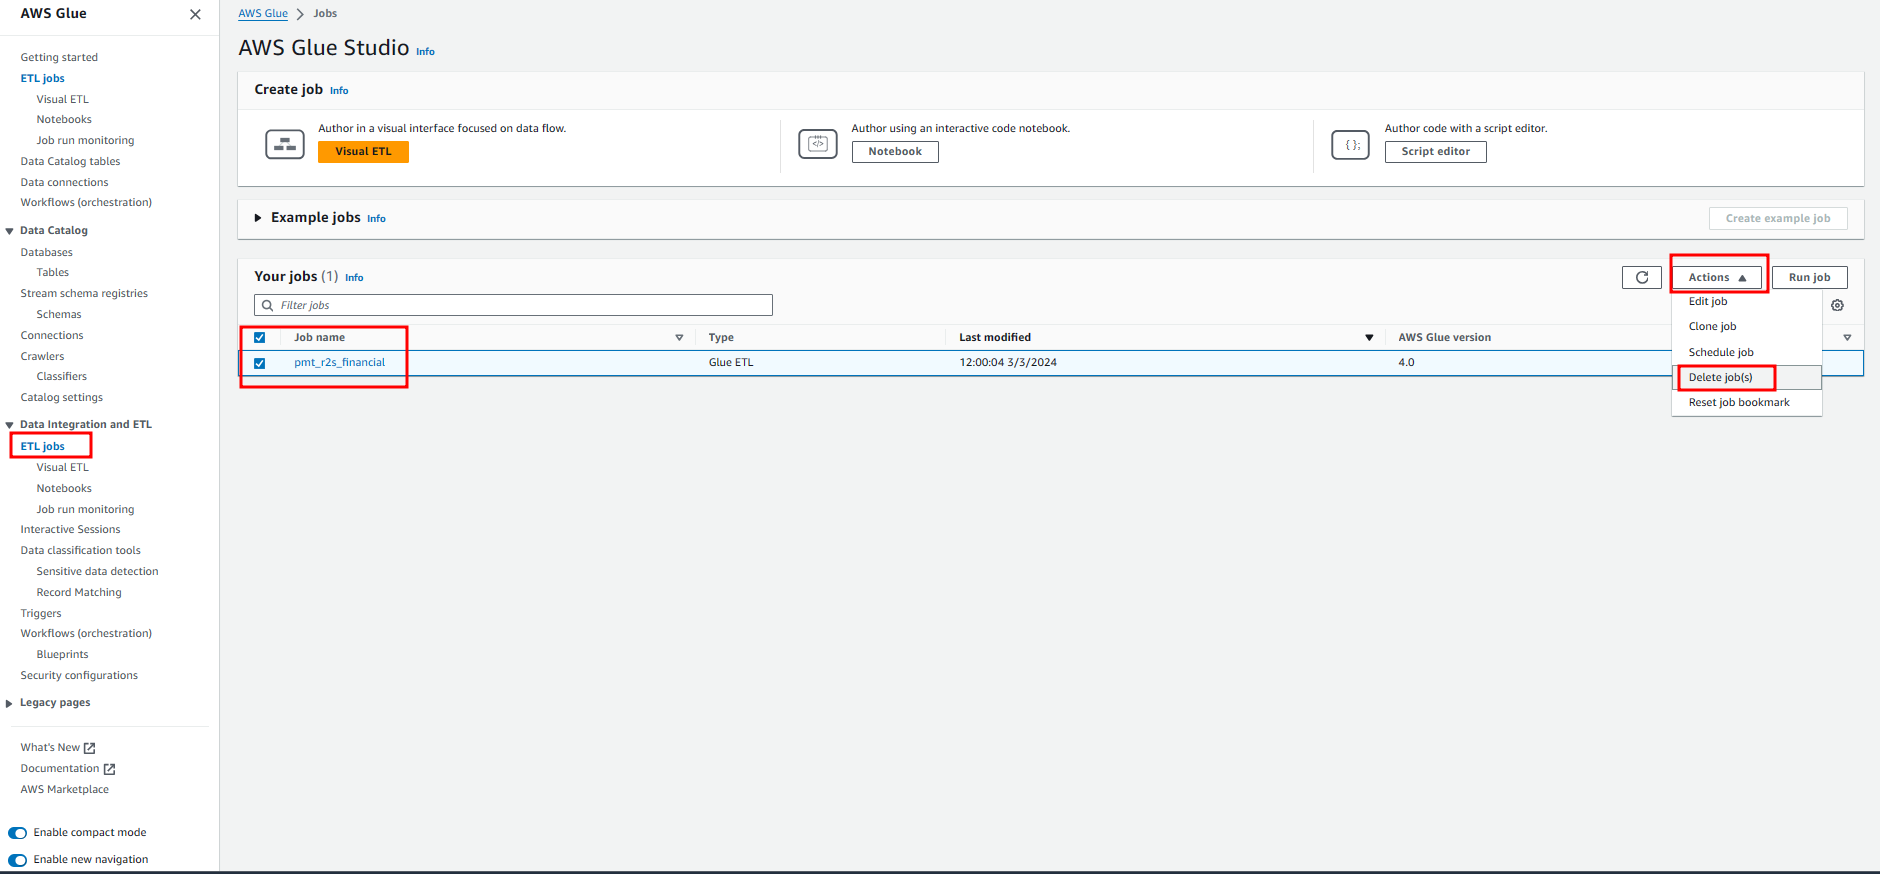This screenshot has height=874, width=1880.
Task: Open Security configurations in sidebar
Action: tap(79, 676)
